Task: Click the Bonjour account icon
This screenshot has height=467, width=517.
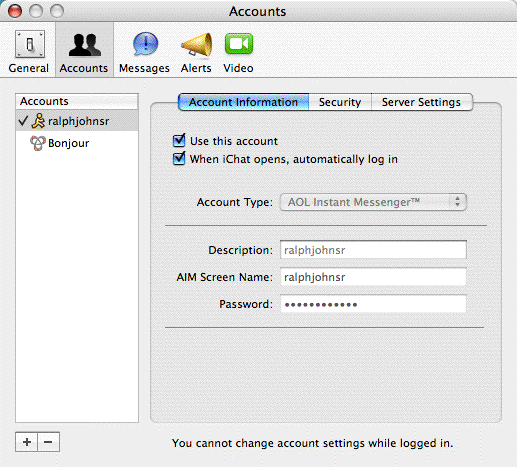Action: coord(37,143)
